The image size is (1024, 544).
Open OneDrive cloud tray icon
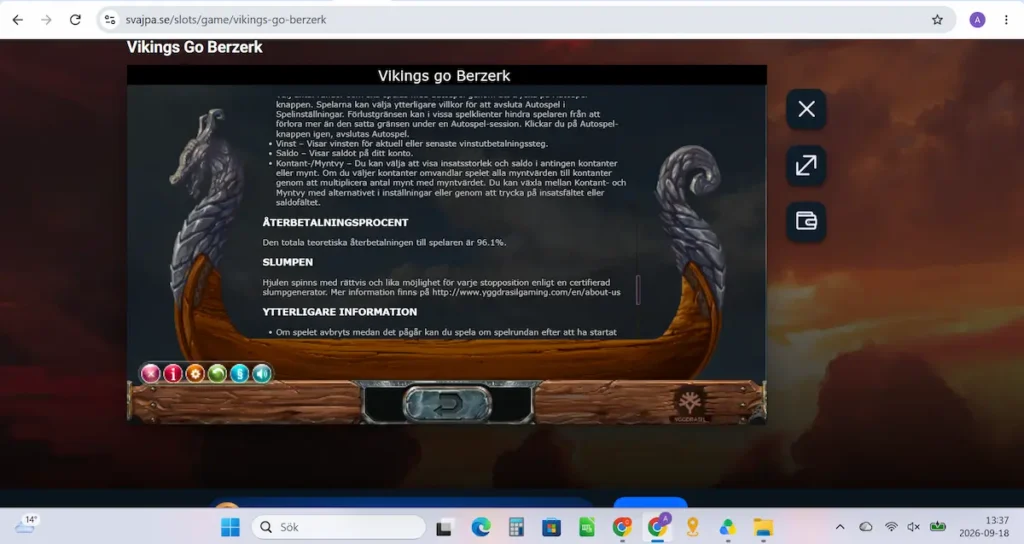pyautogui.click(x=865, y=527)
